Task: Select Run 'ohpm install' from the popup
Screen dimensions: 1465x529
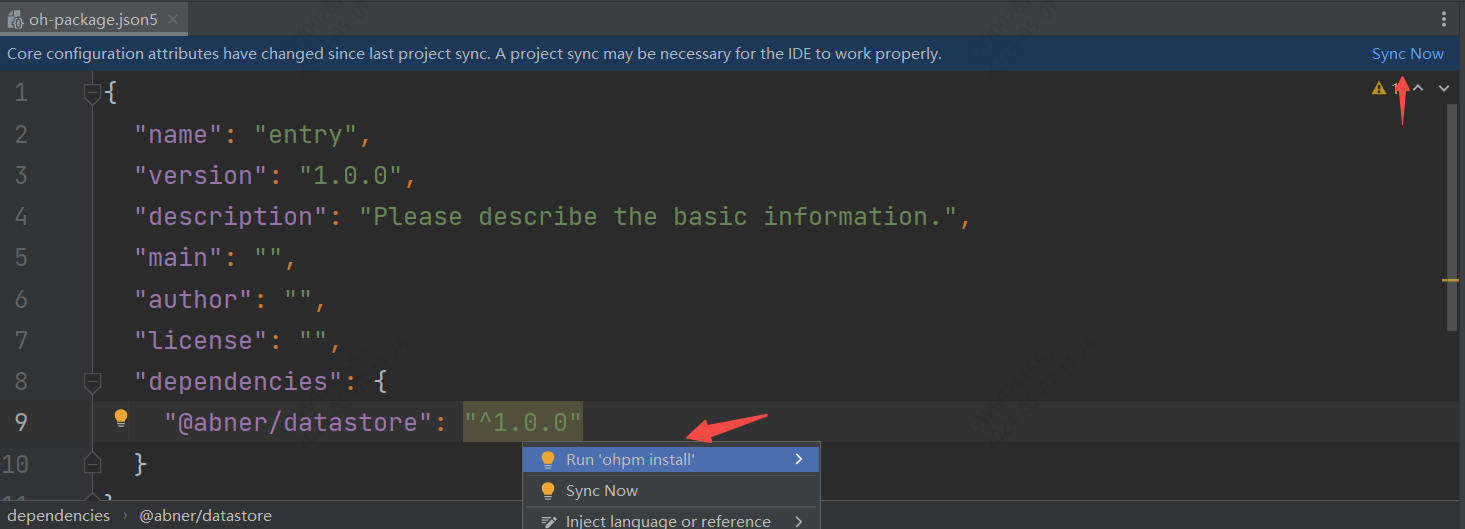Action: pos(630,459)
